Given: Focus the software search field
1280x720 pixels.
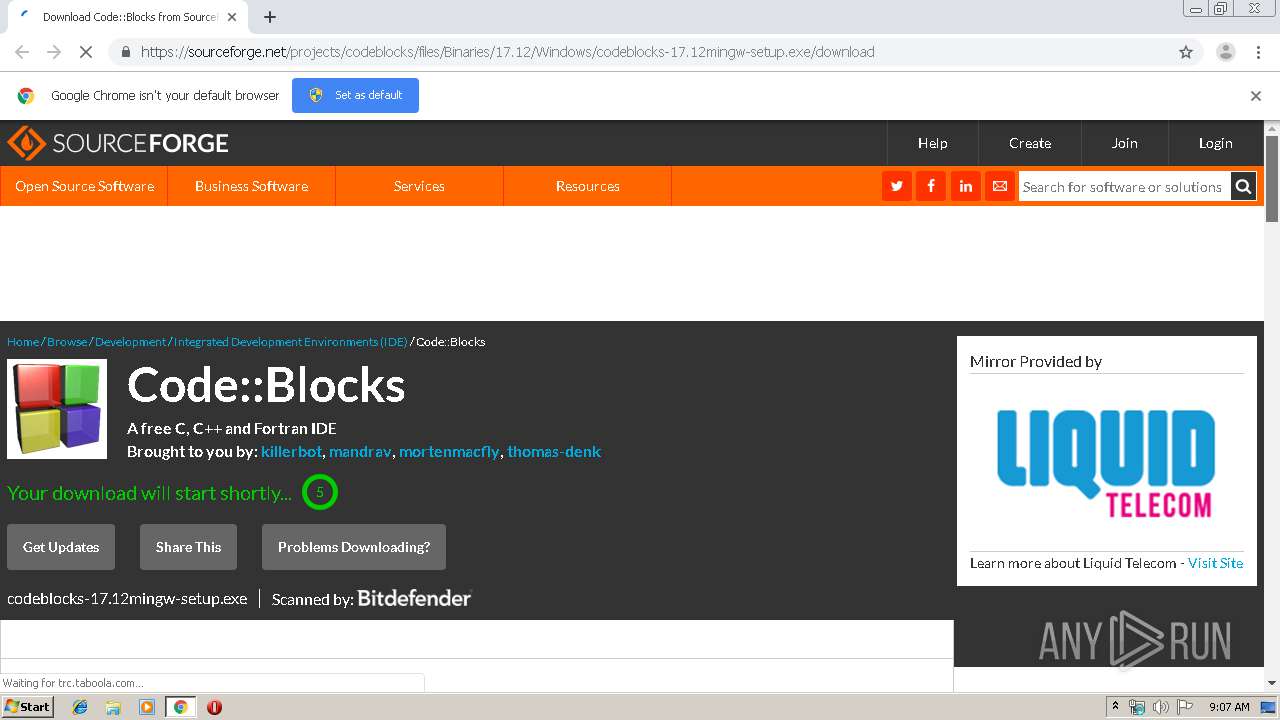Looking at the screenshot, I should [1124, 187].
